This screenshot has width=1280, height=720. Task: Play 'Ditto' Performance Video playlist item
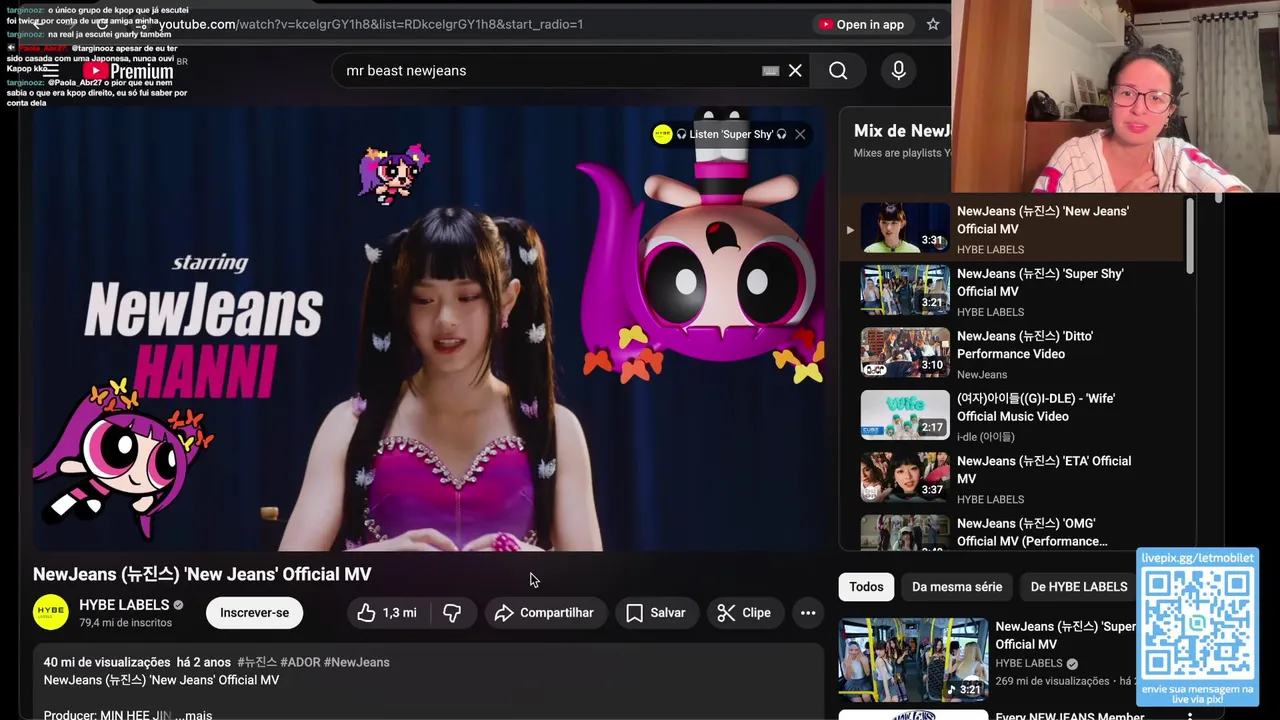pyautogui.click(x=1012, y=354)
